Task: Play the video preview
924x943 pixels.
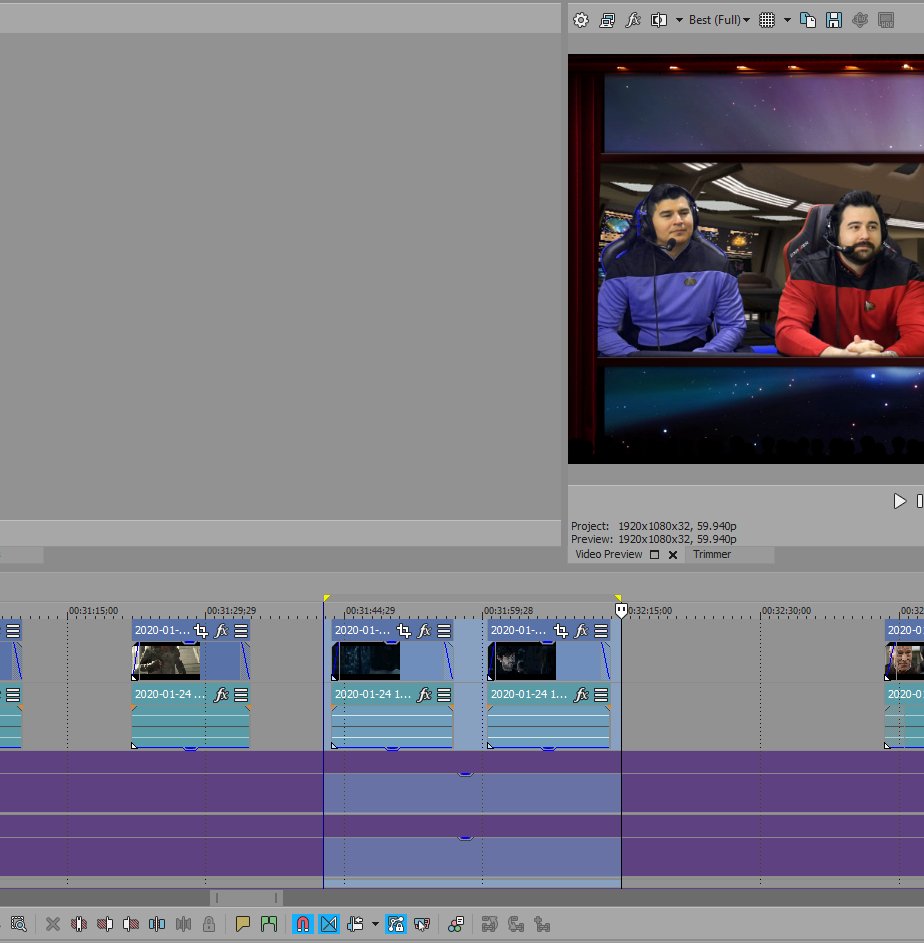Action: pos(899,501)
